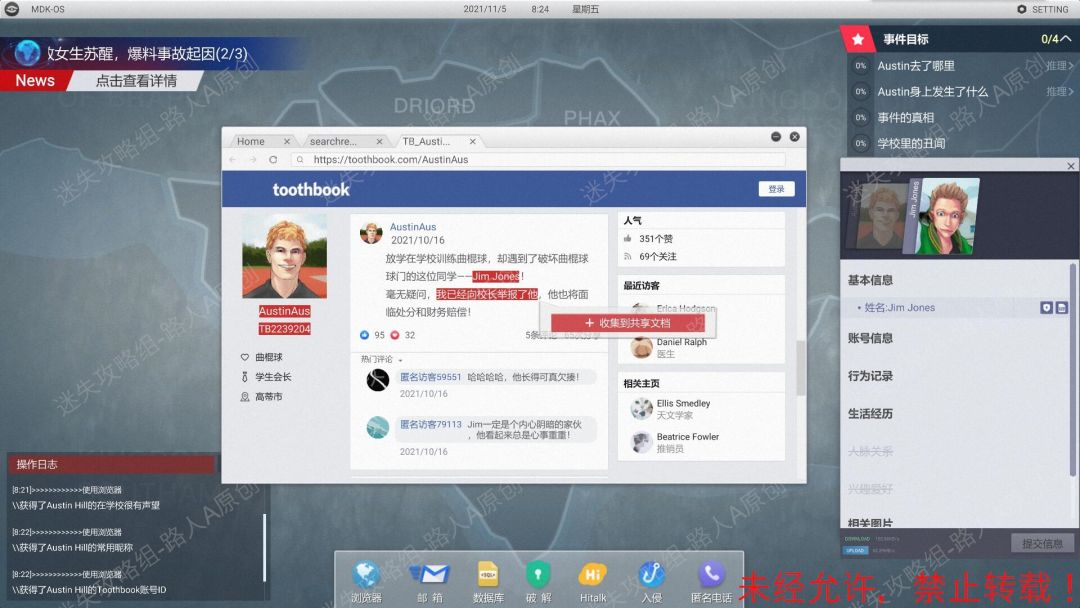The height and width of the screenshot is (608, 1080).
Task: Go back with the browser back arrow
Action: 233,160
